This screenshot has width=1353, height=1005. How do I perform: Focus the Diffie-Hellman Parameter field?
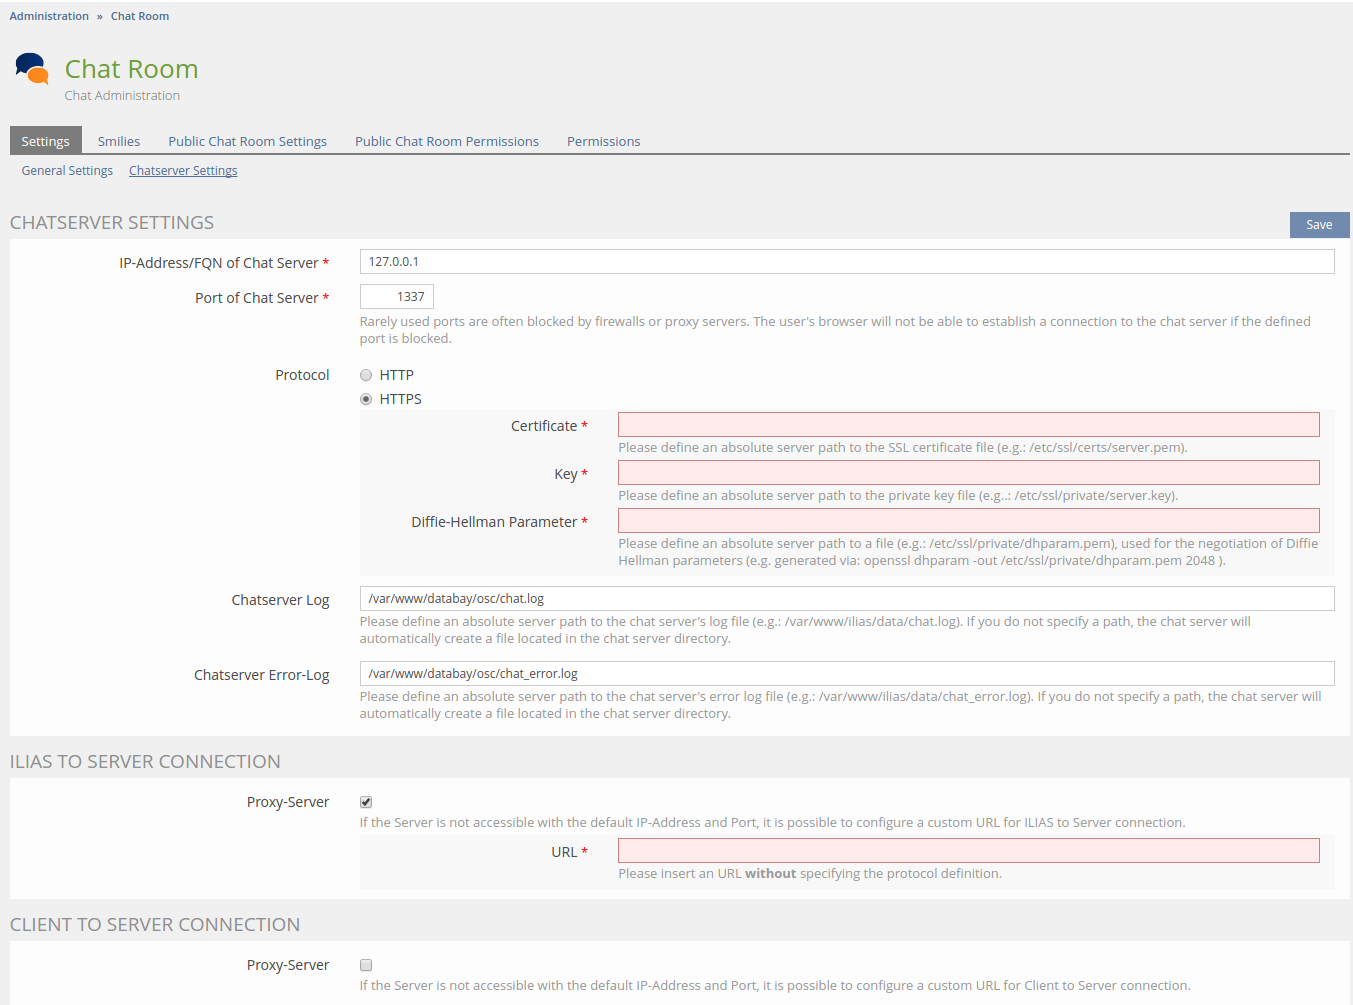pos(968,521)
